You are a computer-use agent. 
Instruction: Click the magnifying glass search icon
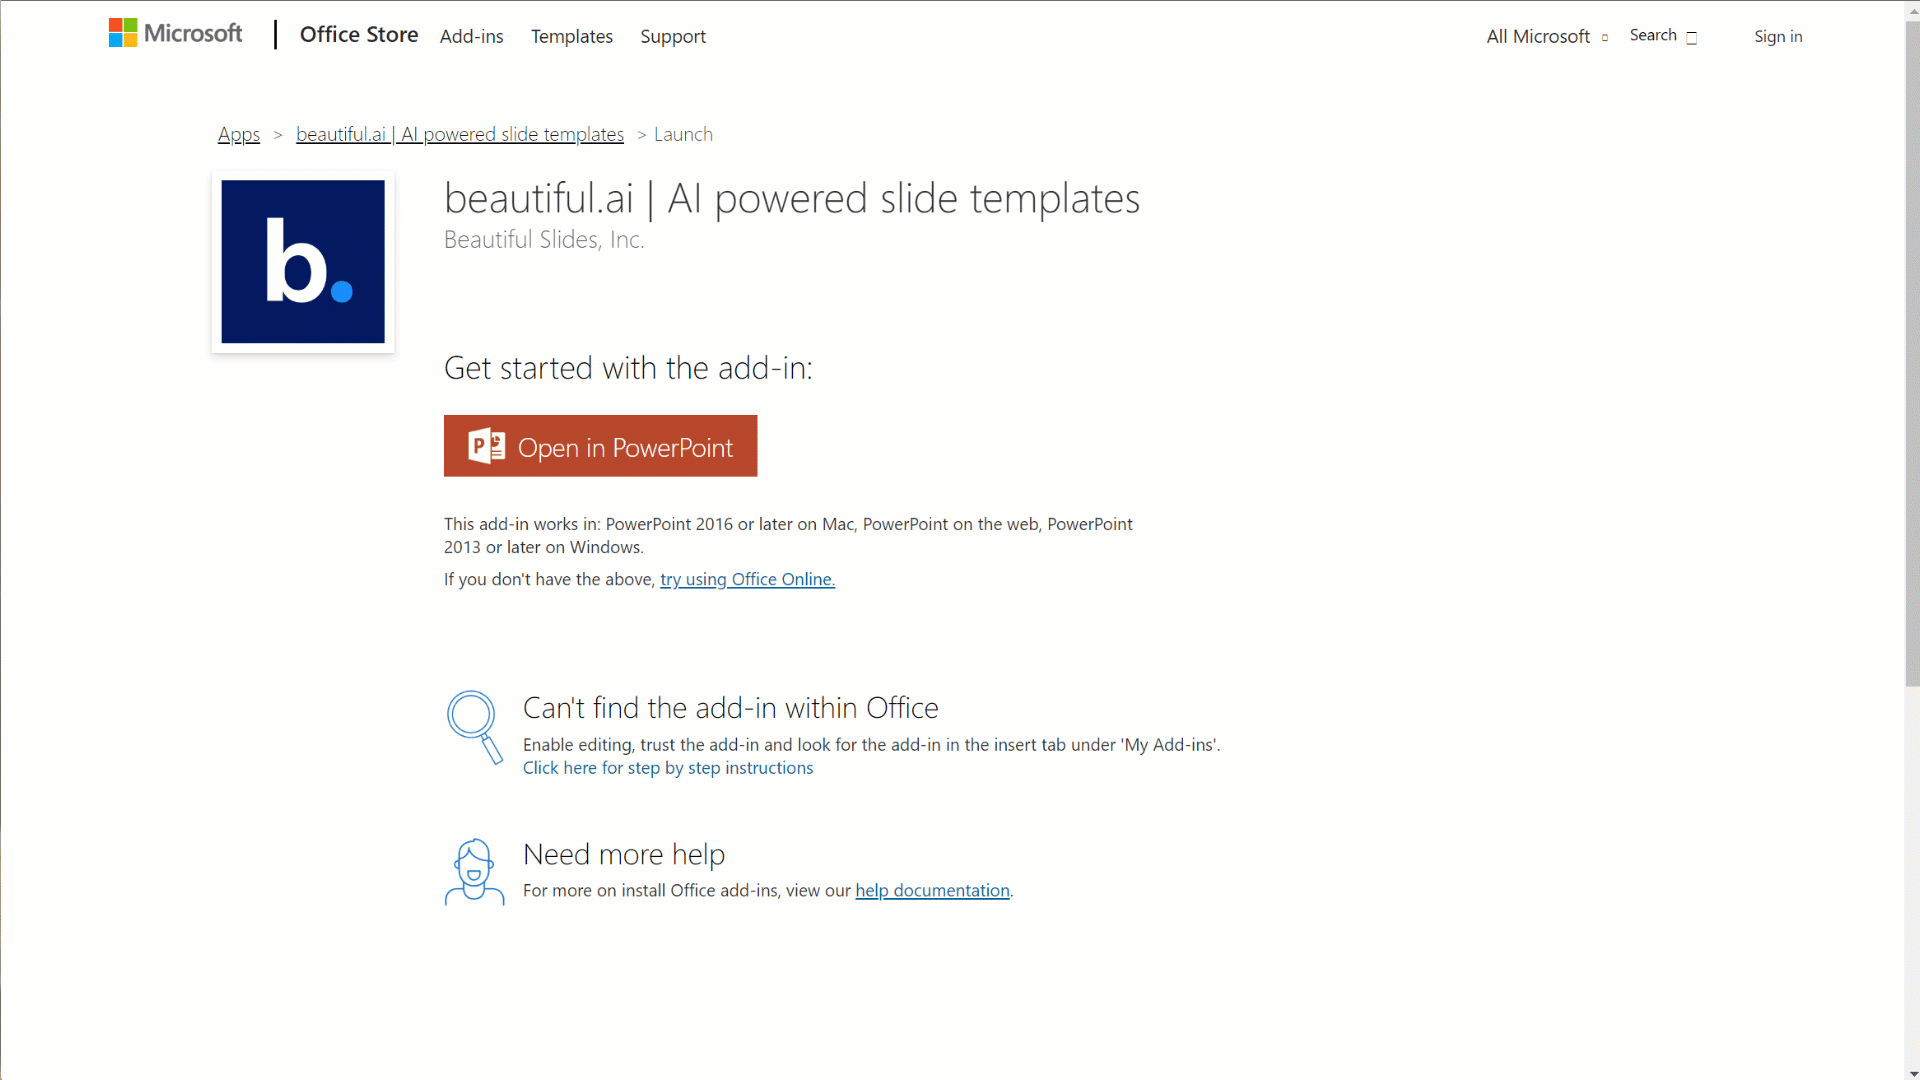click(x=1693, y=36)
